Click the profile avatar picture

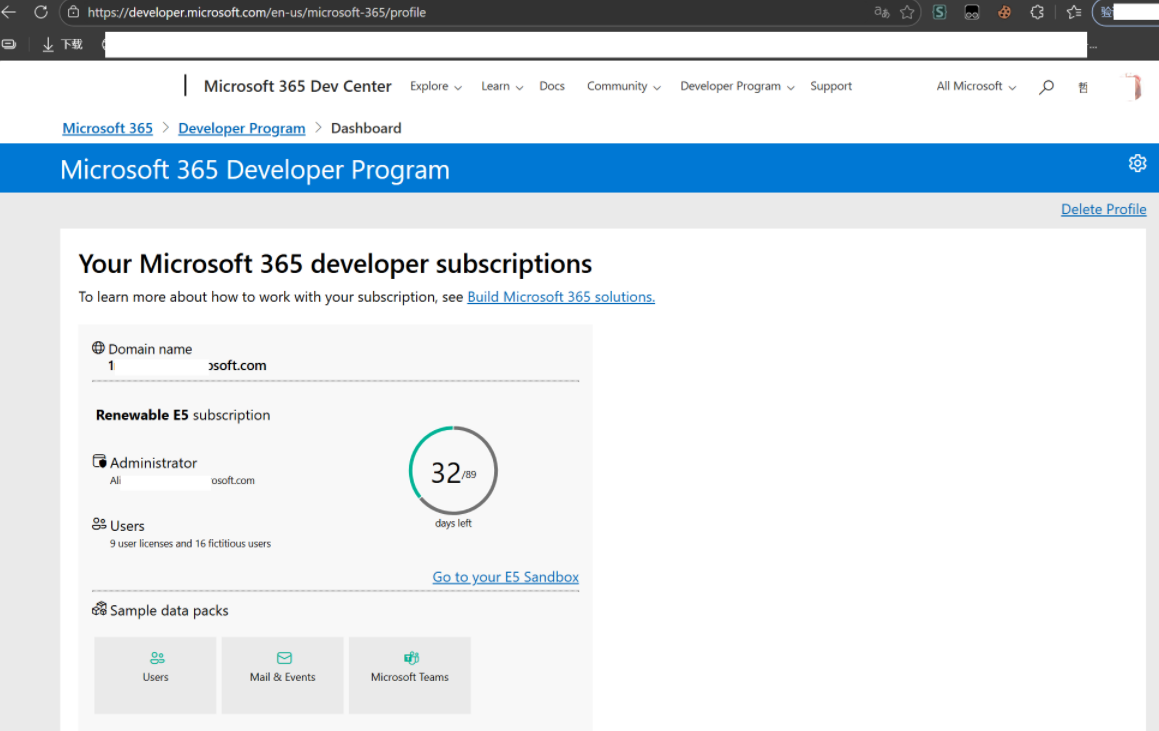tap(1133, 87)
